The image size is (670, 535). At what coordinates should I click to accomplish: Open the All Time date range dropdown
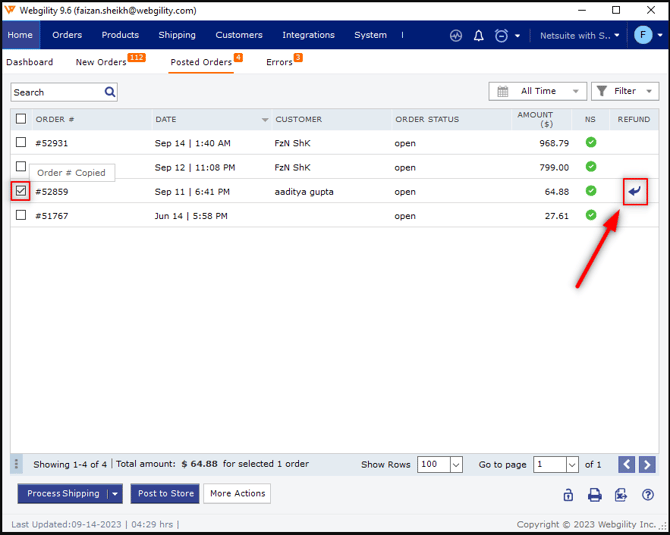click(x=537, y=91)
